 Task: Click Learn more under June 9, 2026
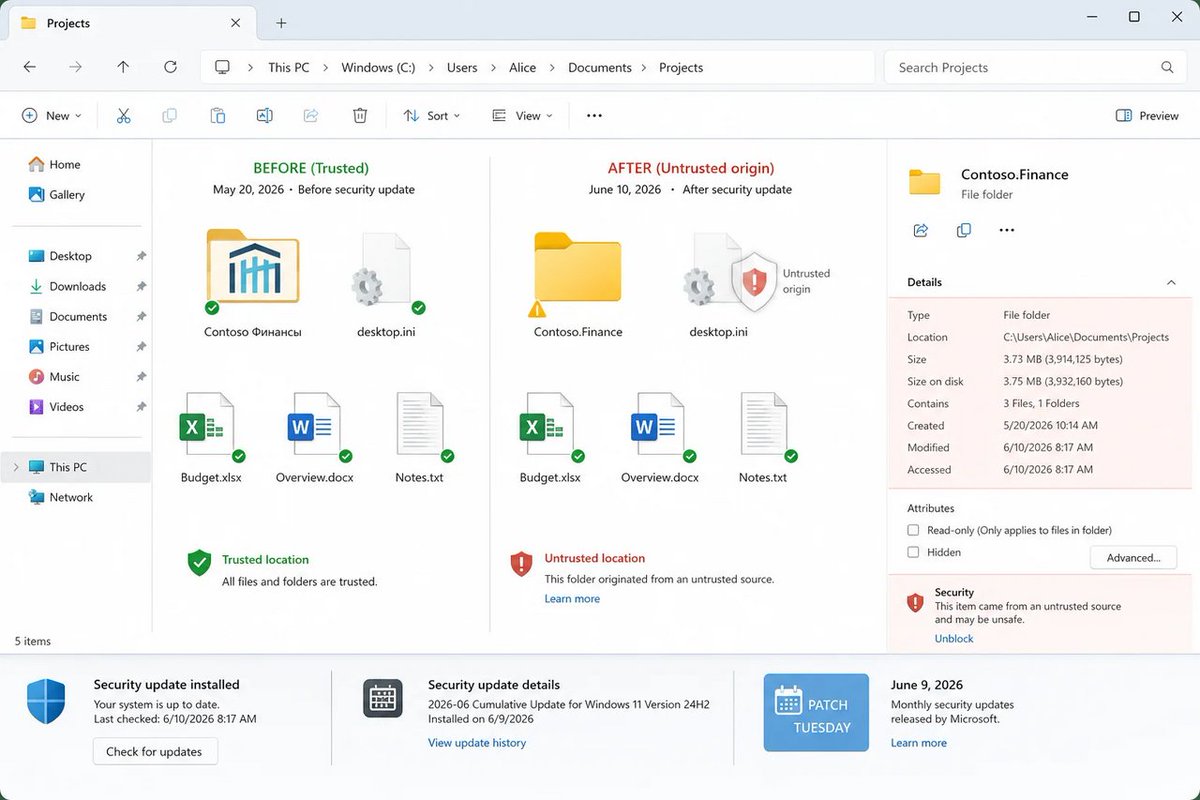coord(919,743)
